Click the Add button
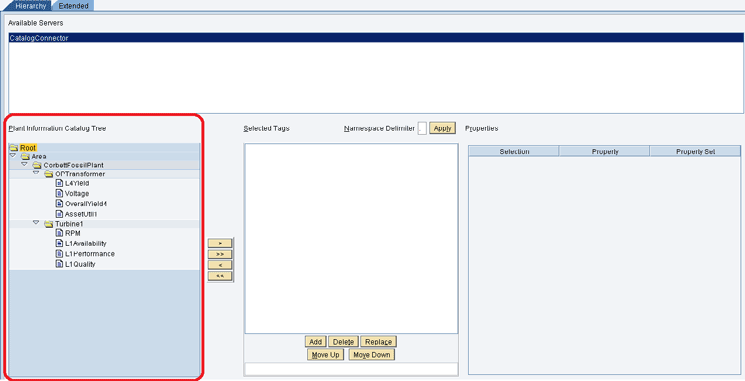 pos(315,342)
